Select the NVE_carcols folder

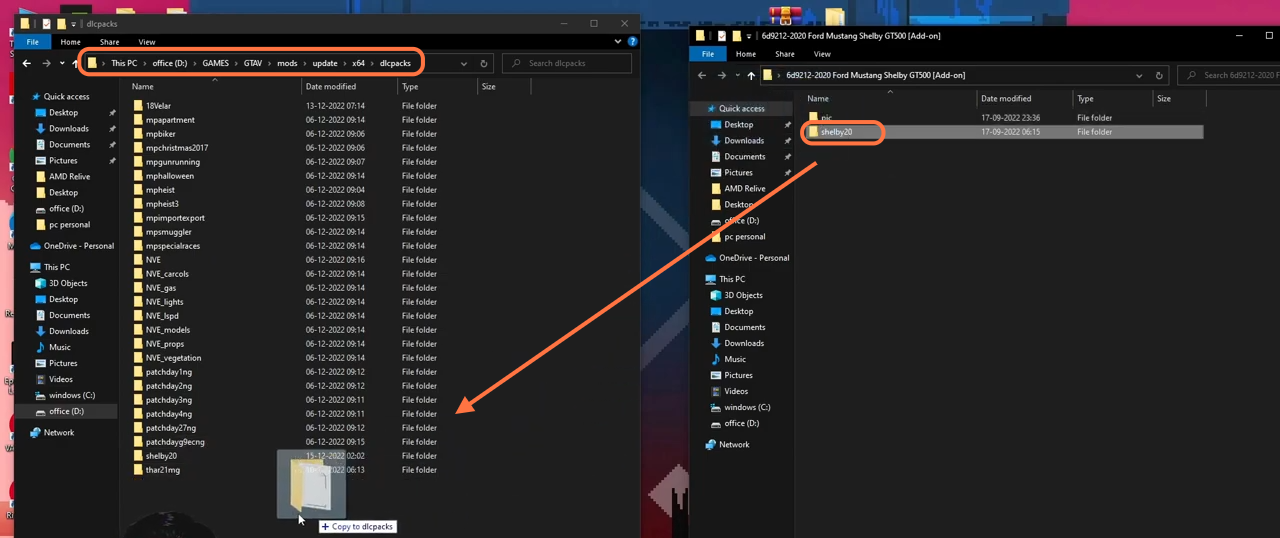[x=167, y=273]
